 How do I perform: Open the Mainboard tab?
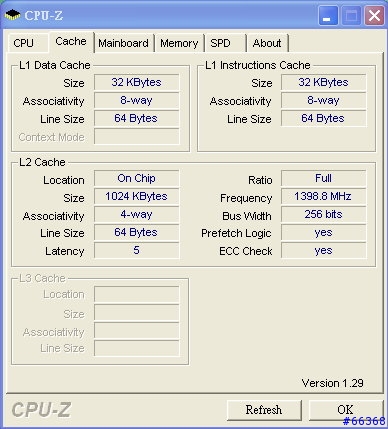pyautogui.click(x=123, y=43)
